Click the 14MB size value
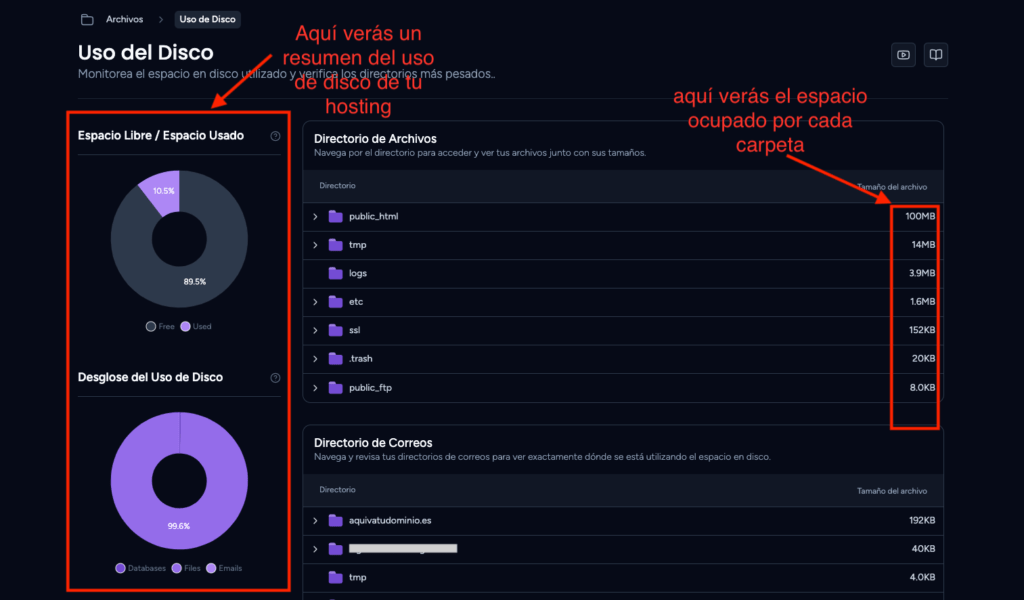The image size is (1024, 600). point(923,245)
